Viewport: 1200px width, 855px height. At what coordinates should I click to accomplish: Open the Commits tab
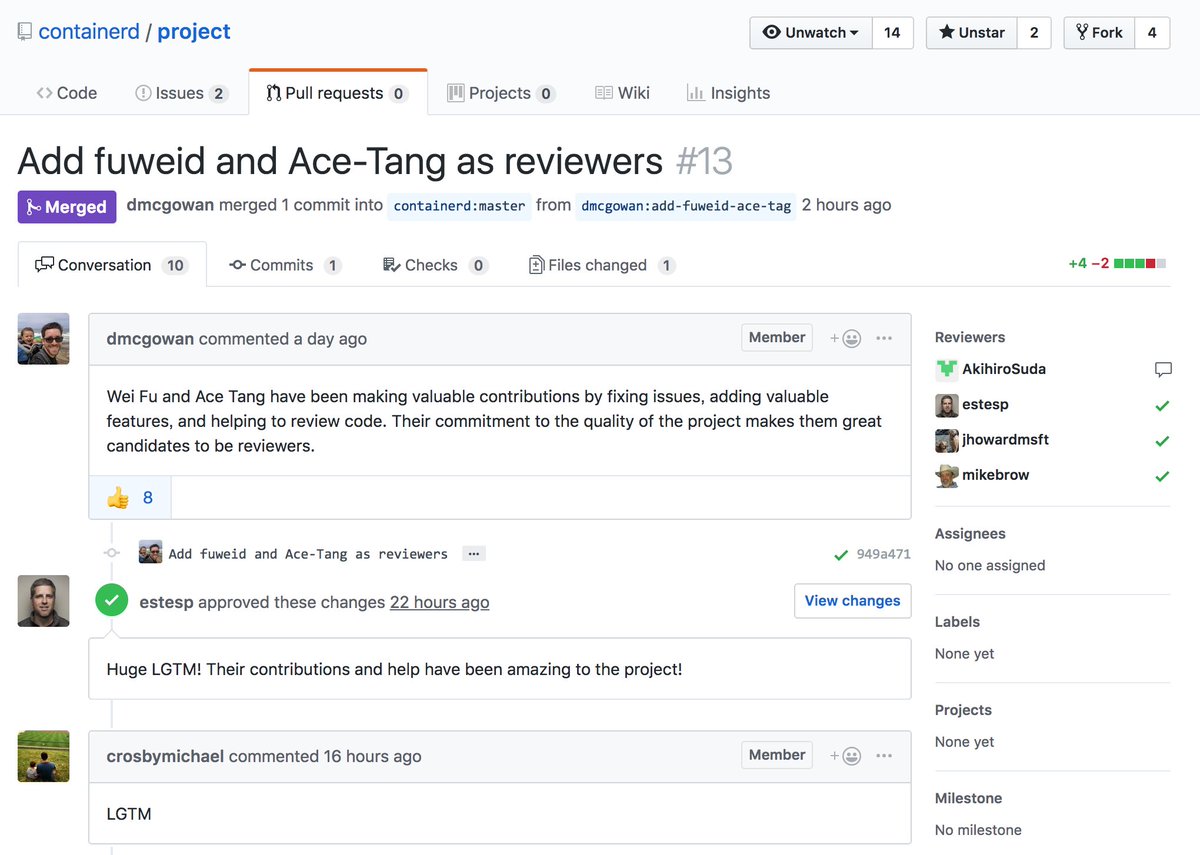[285, 265]
